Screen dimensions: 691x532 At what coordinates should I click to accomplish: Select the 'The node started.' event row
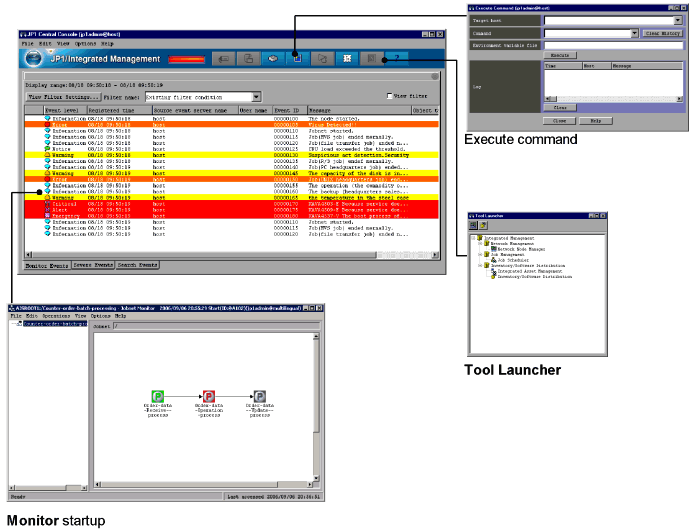(232, 119)
